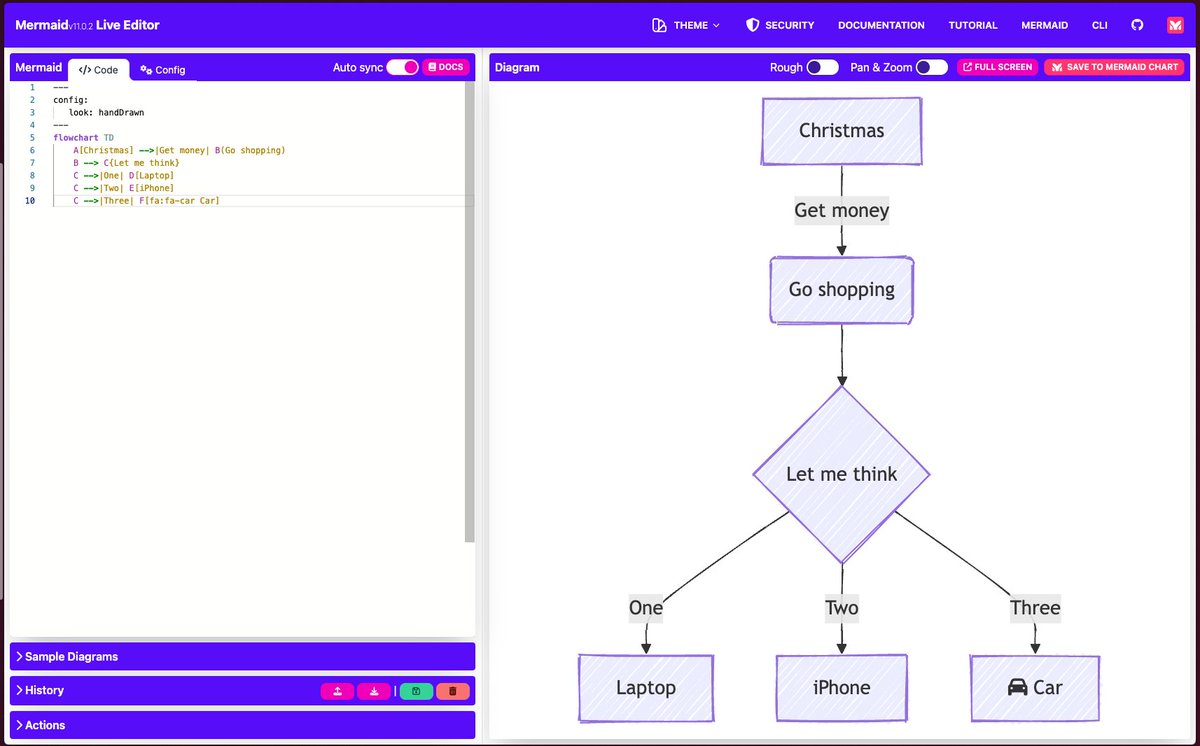
Task: Click the History upload icon button
Action: pyautogui.click(x=337, y=691)
